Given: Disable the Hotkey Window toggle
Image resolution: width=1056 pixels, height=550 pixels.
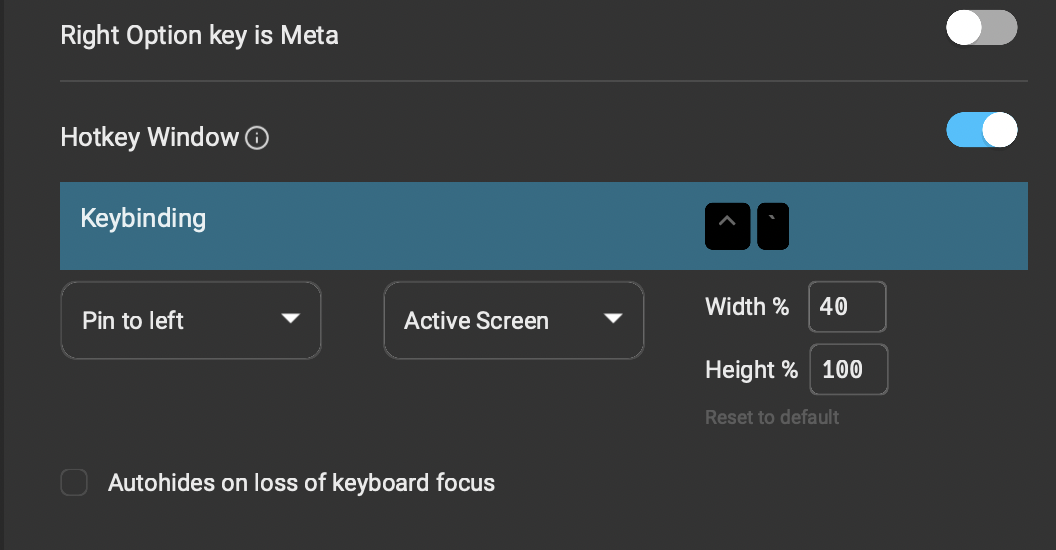Looking at the screenshot, I should [x=981, y=130].
